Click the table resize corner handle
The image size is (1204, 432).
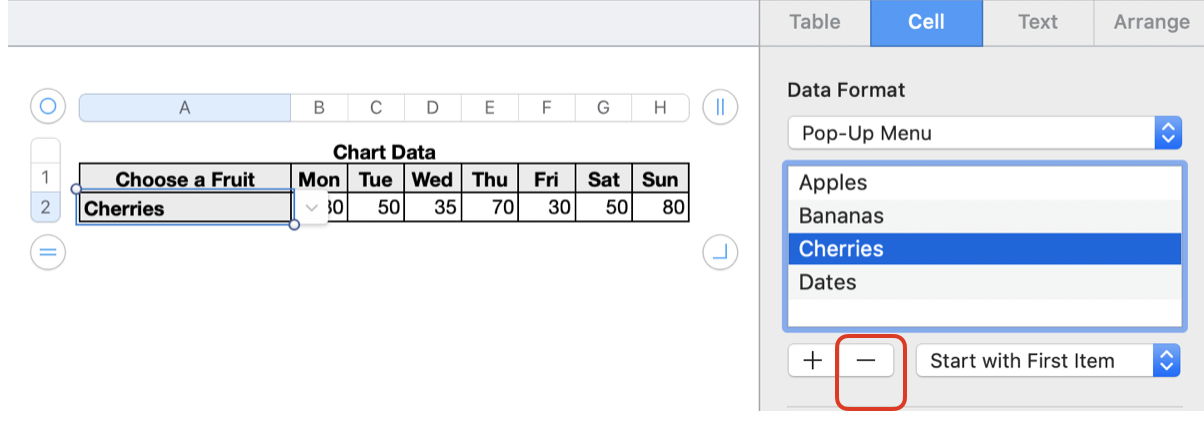point(720,253)
